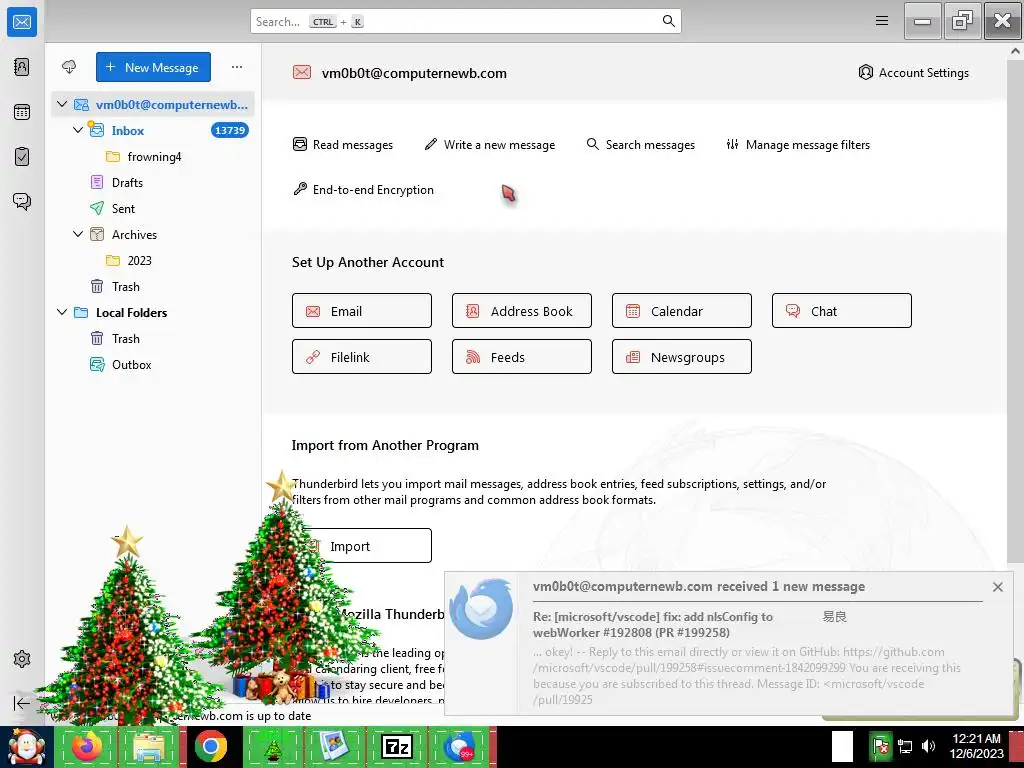Screen dimensions: 1024x768
Task: Open 7-Zip from the taskbar
Action: 396,746
